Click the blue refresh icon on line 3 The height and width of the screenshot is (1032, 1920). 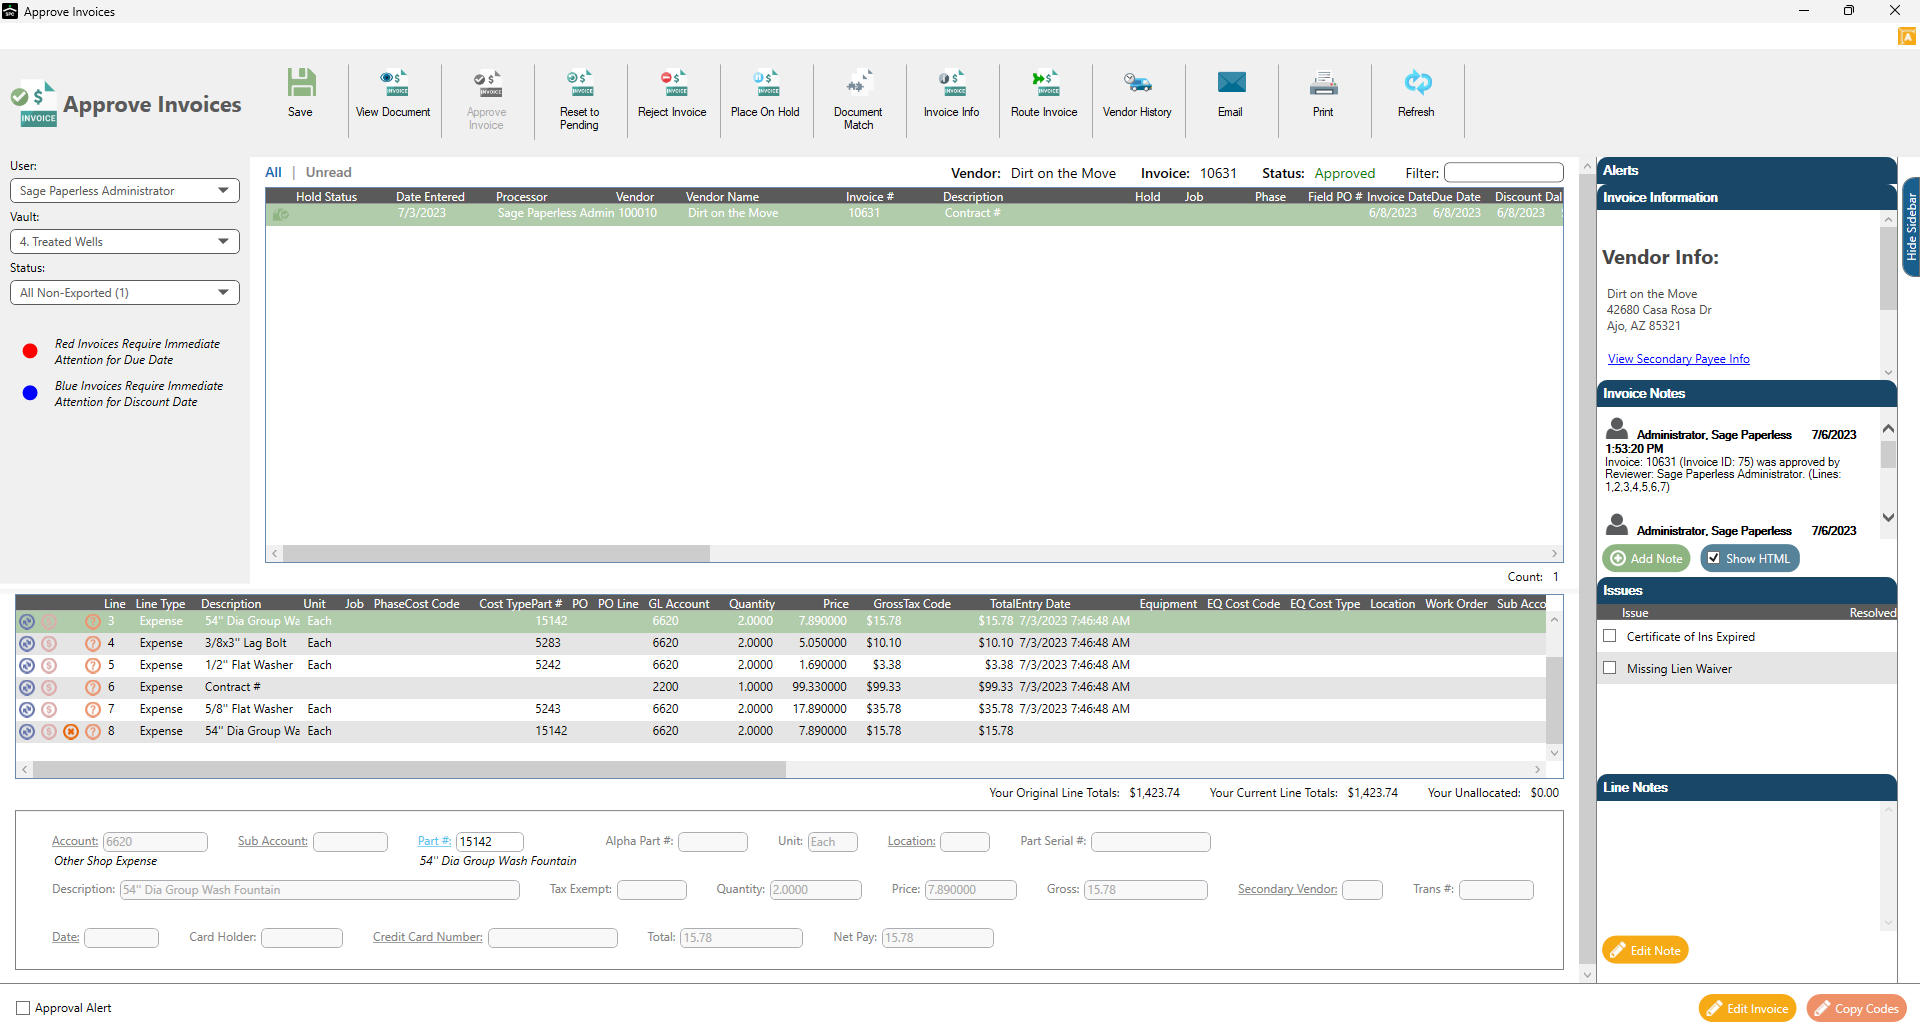coord(27,621)
